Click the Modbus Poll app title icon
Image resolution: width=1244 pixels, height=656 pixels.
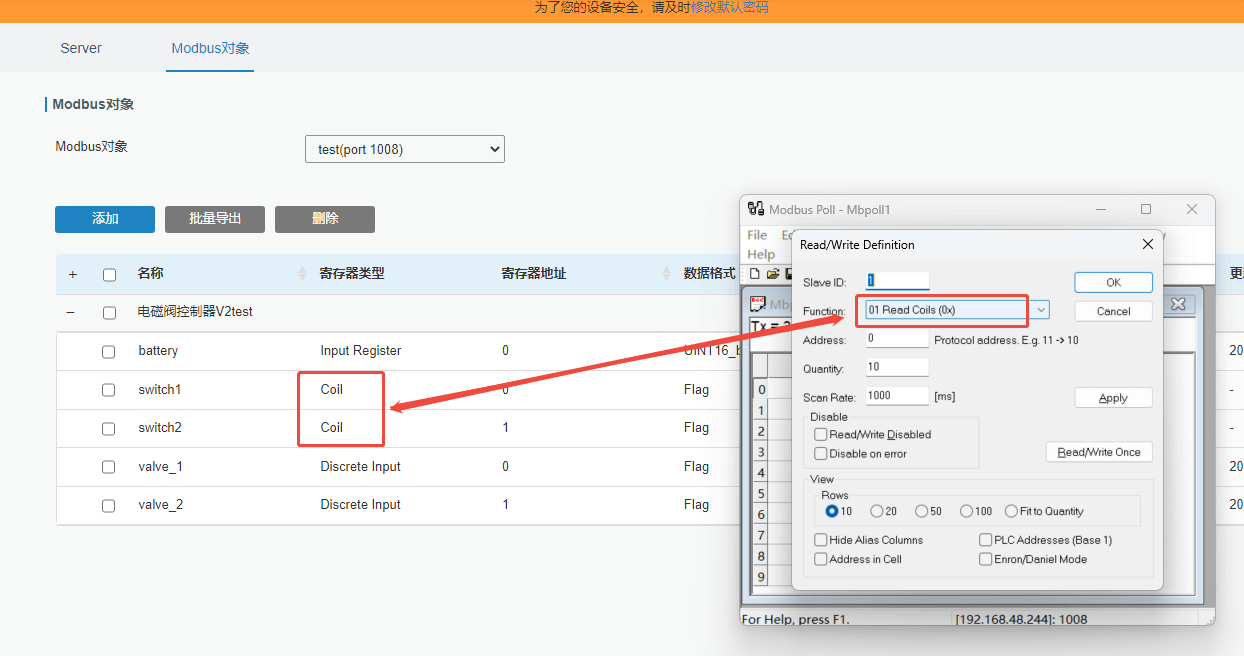[x=756, y=209]
